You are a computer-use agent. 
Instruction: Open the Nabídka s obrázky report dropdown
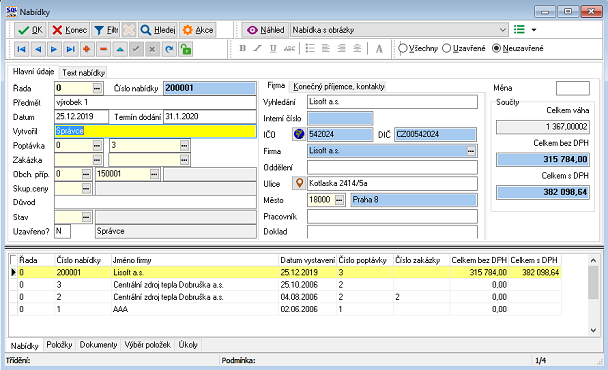point(503,30)
